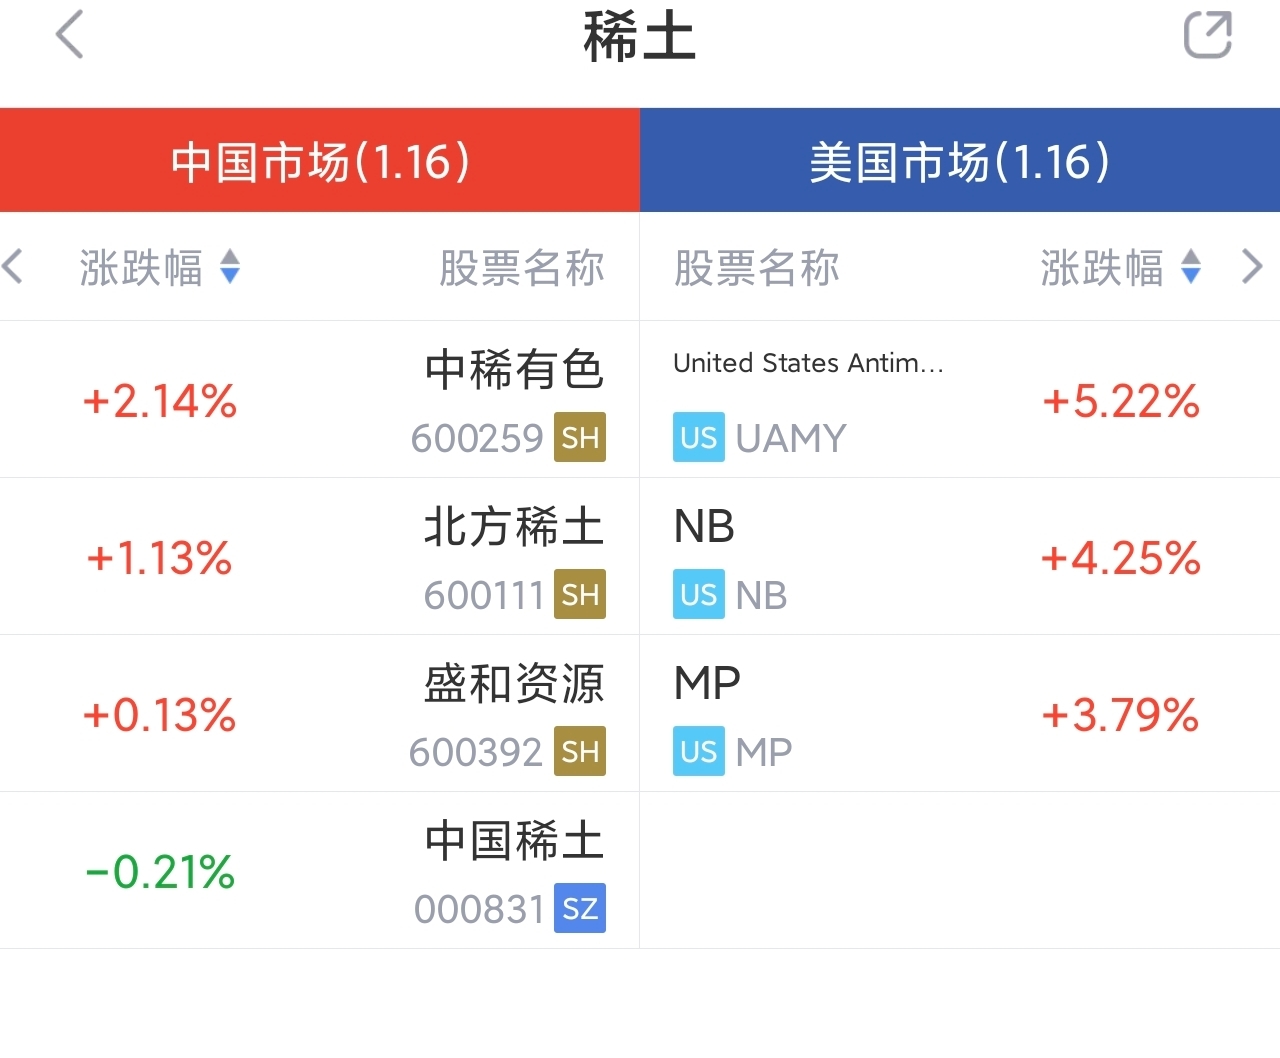This screenshot has height=1058, width=1280.
Task: Open United States Antim... stock row
Action: point(808,364)
